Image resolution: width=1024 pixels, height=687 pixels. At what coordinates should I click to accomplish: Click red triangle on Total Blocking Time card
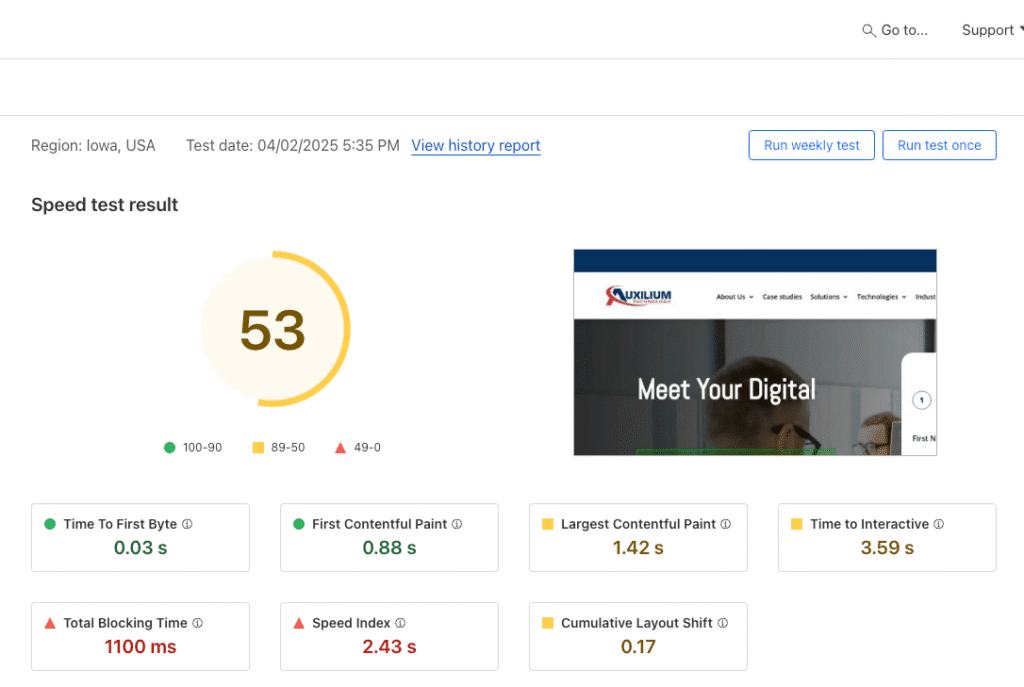point(50,623)
